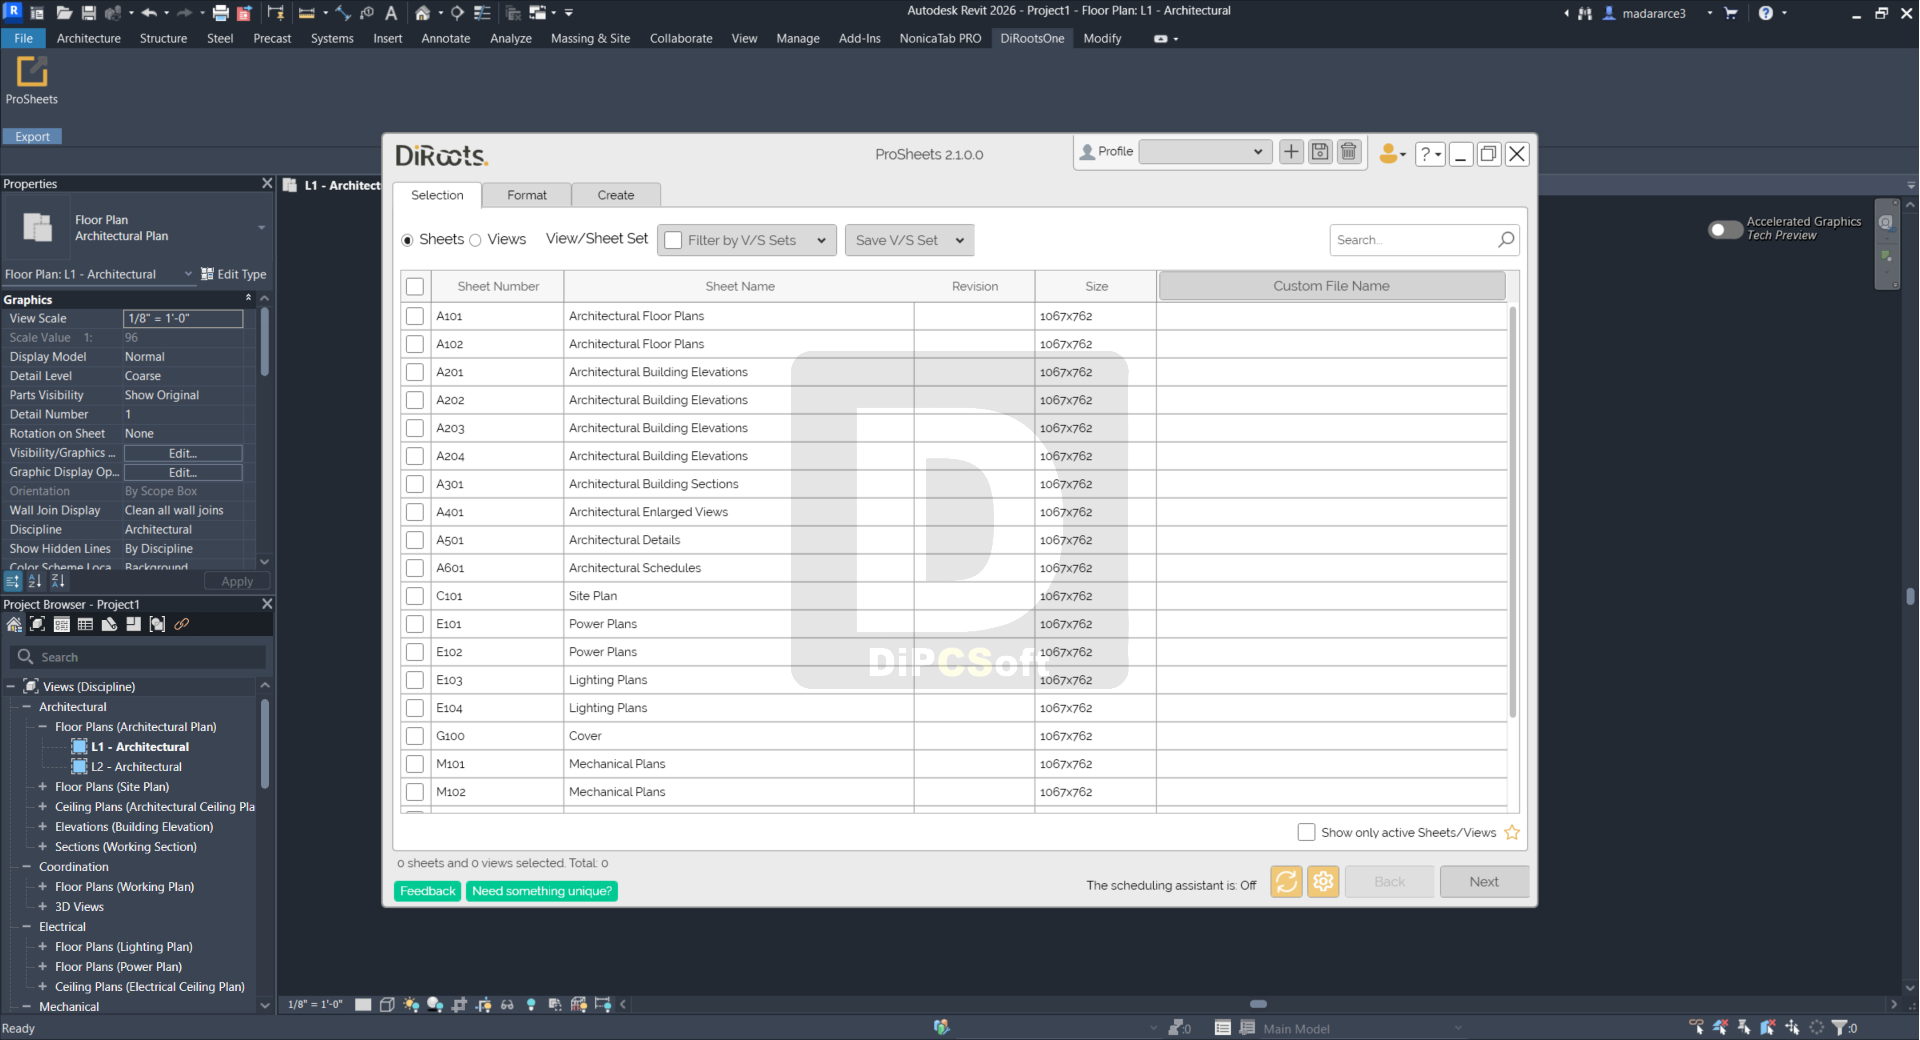1920x1040 pixels.
Task: Switch to the Create tab
Action: (x=616, y=195)
